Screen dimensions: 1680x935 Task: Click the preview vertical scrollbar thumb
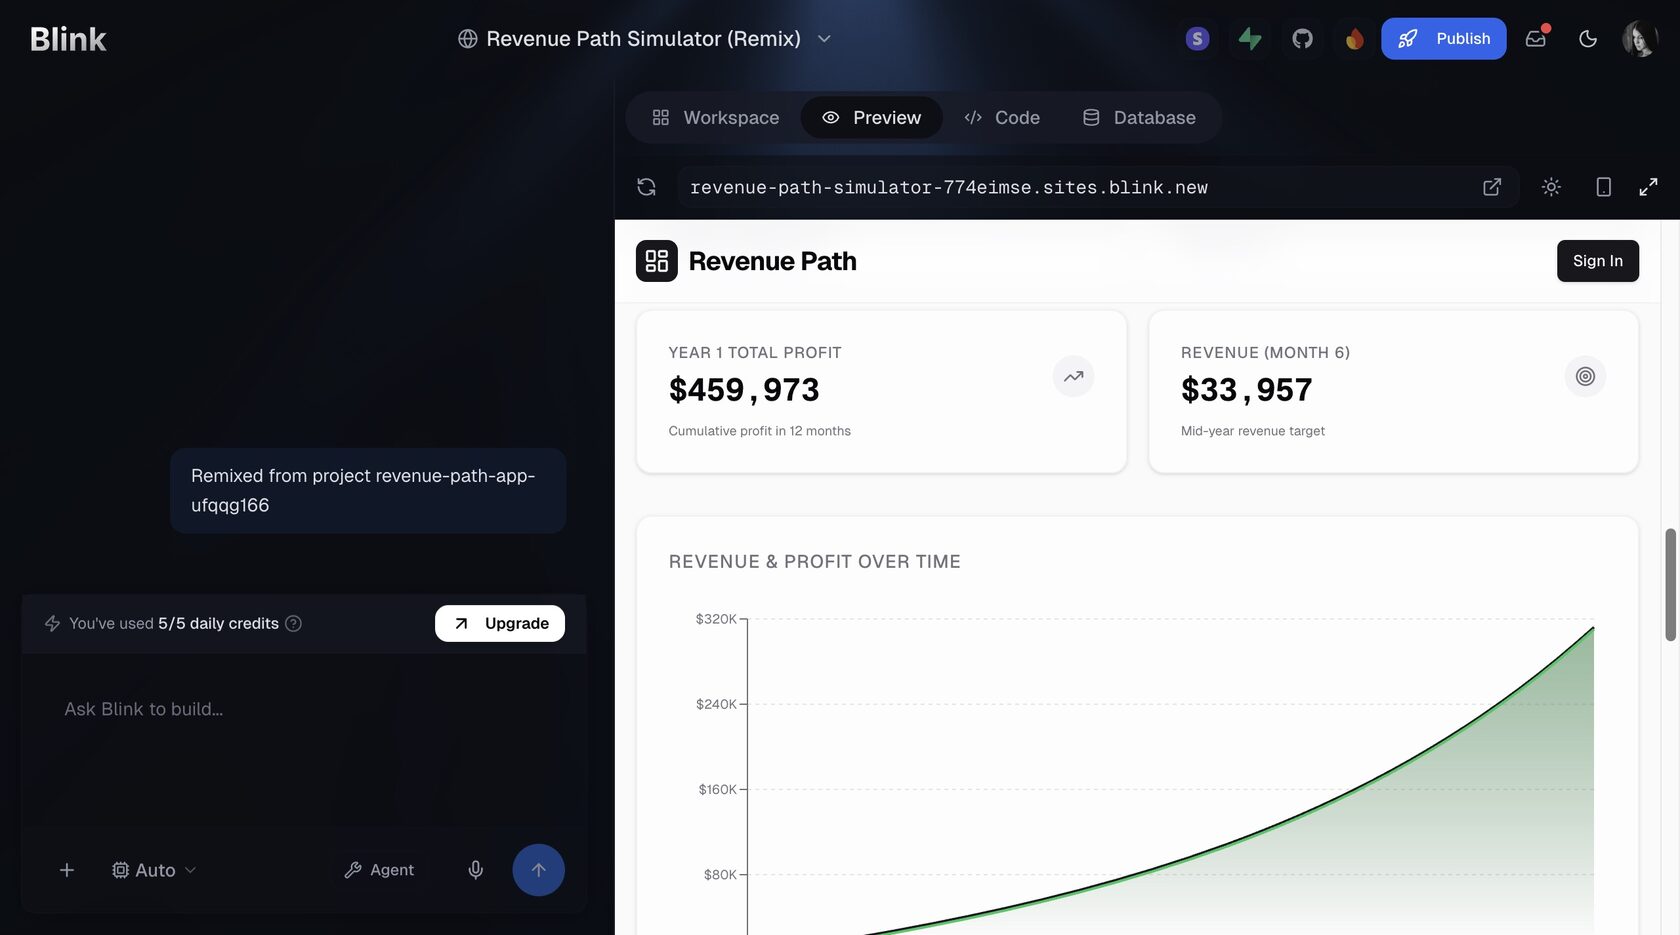1670,585
